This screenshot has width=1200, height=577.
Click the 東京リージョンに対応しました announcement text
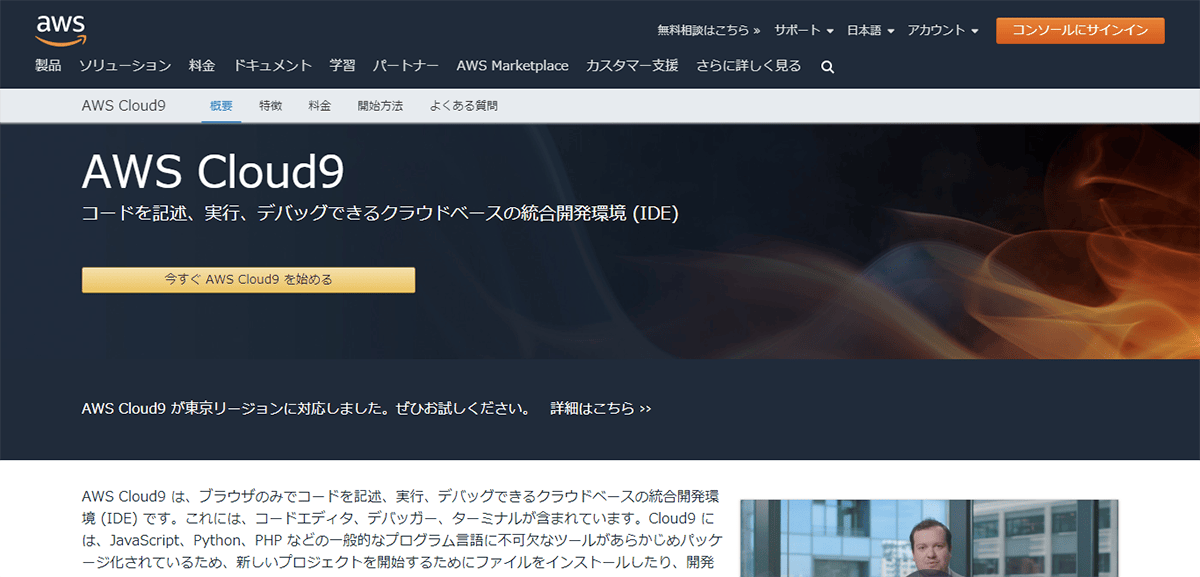point(306,409)
